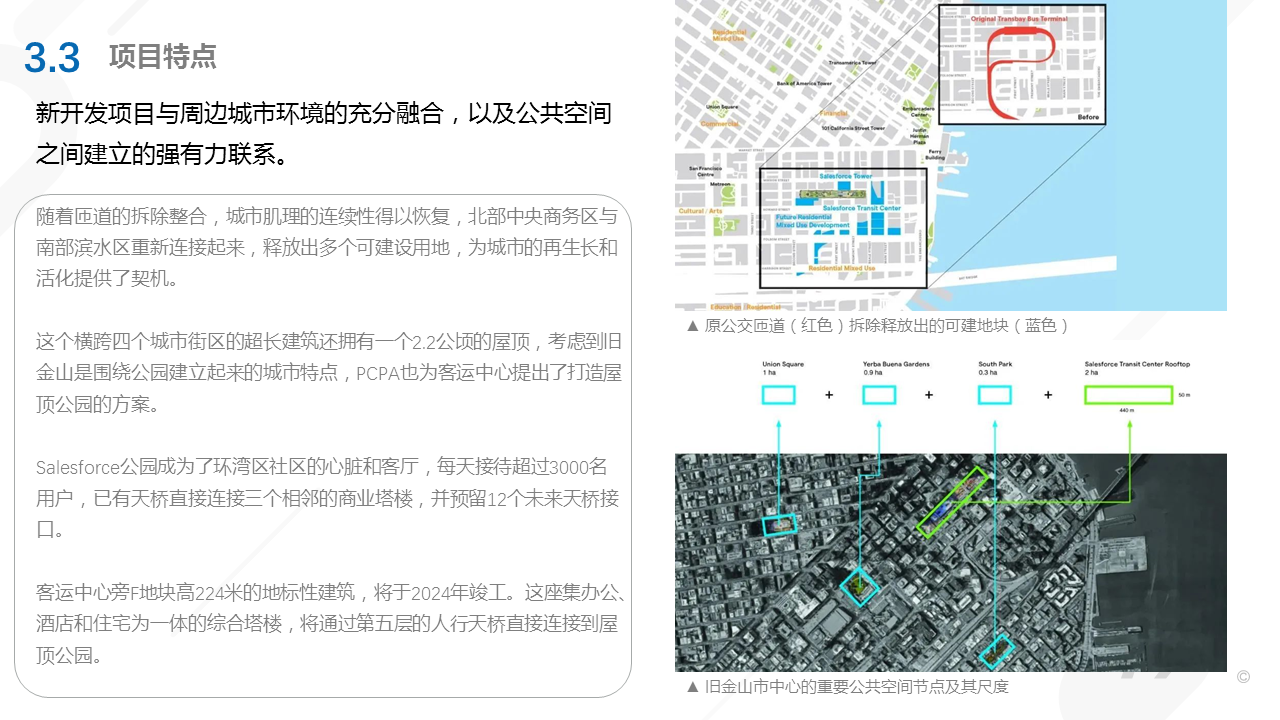1280x720 pixels.
Task: Click green outline marking transit center on aerial photo
Action: pyautogui.click(x=952, y=502)
